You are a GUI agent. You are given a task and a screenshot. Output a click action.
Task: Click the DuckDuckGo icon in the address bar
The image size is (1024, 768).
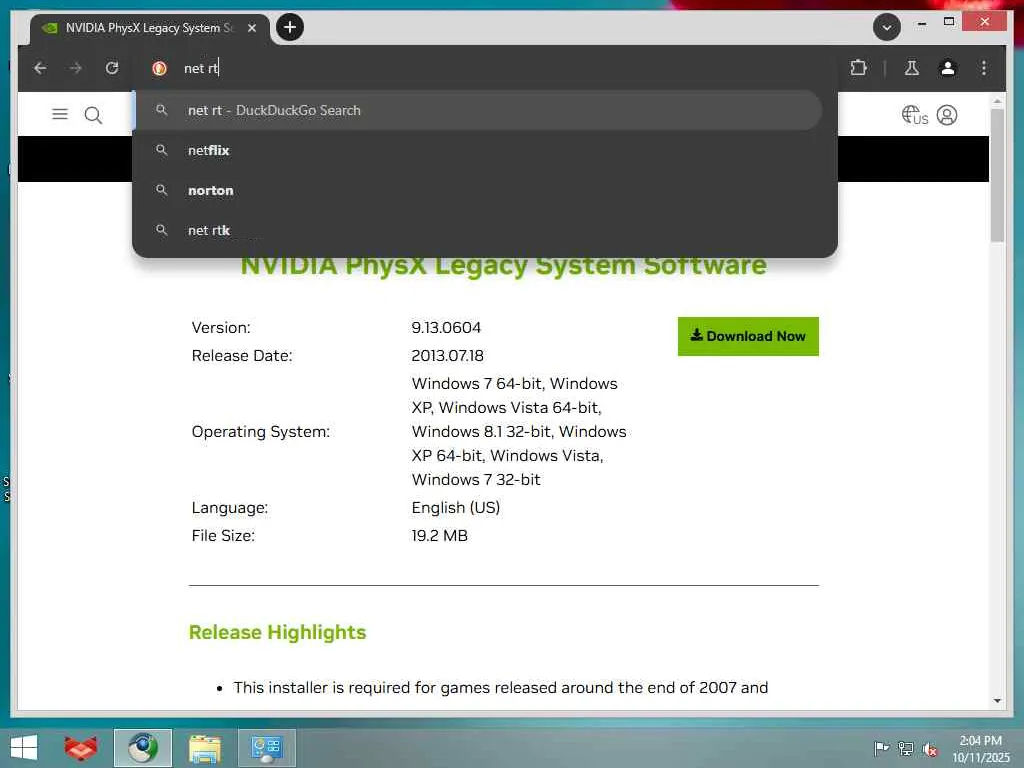[159, 68]
